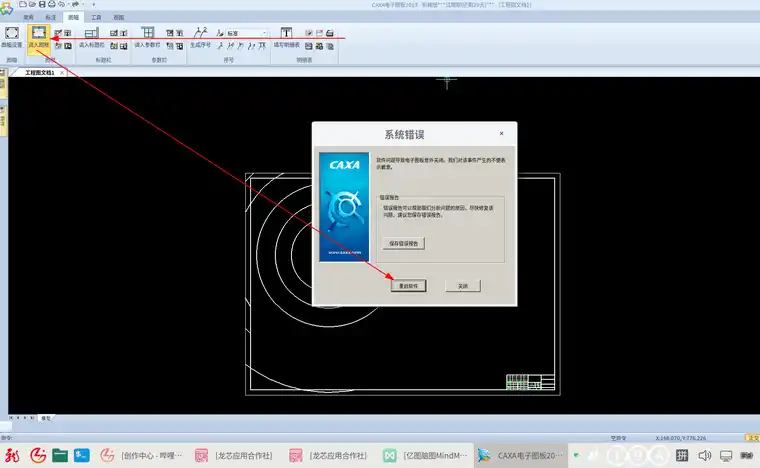Click the 重启软件 restart button
The image size is (760, 468).
409,286
